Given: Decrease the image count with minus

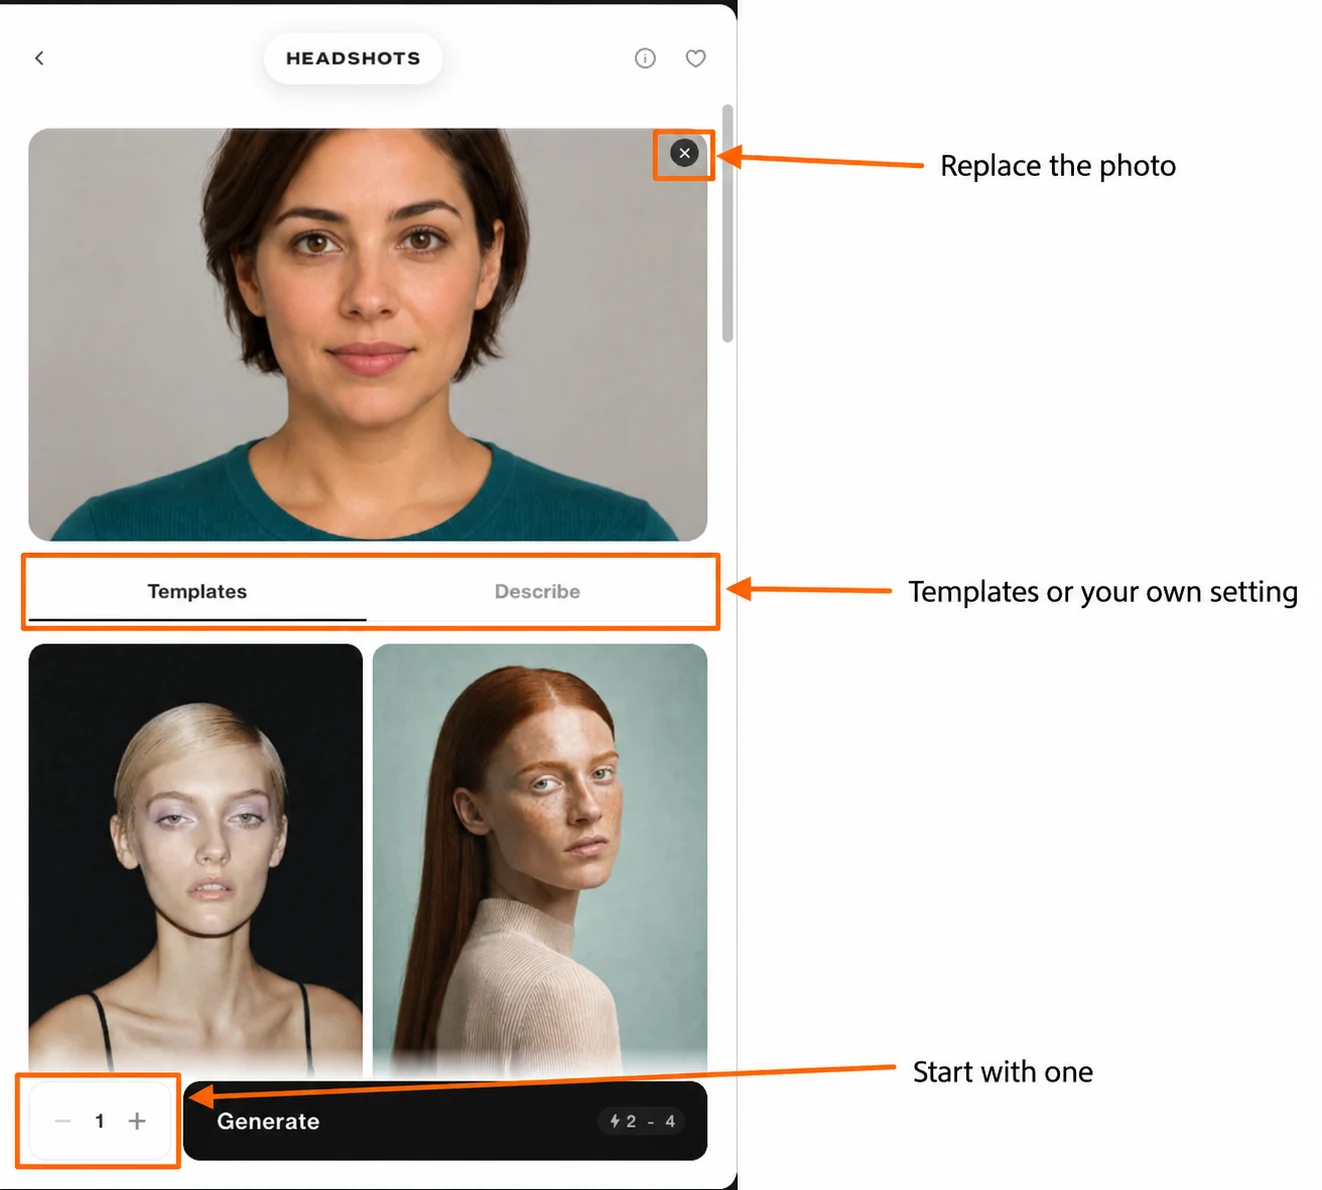Looking at the screenshot, I should 63,1121.
